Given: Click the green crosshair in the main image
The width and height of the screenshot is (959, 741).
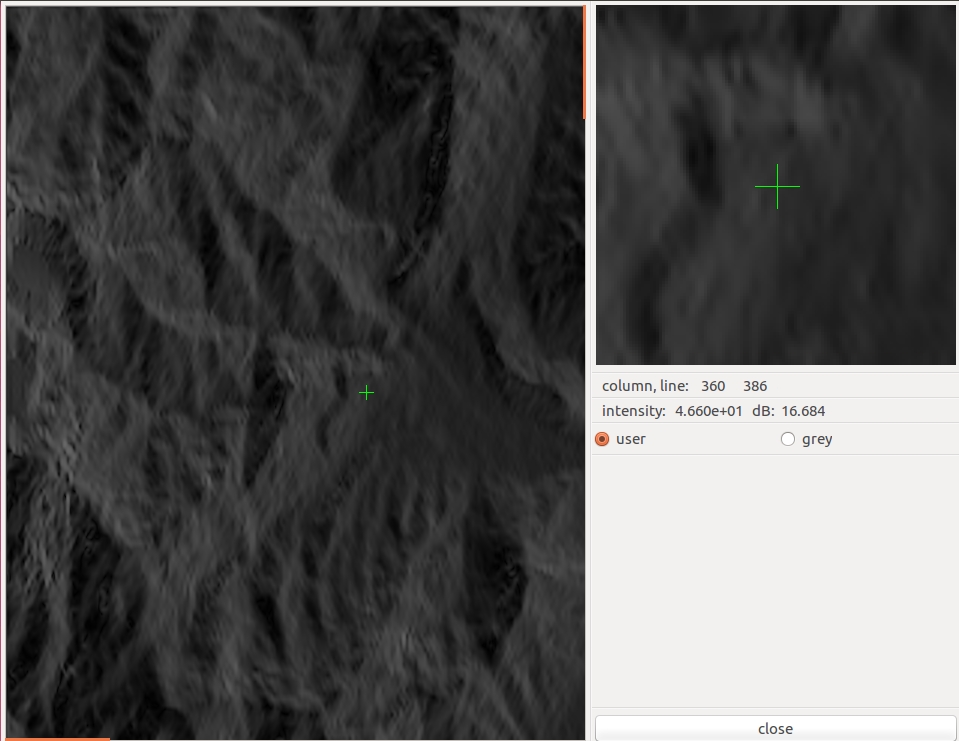Looking at the screenshot, I should [x=366, y=393].
